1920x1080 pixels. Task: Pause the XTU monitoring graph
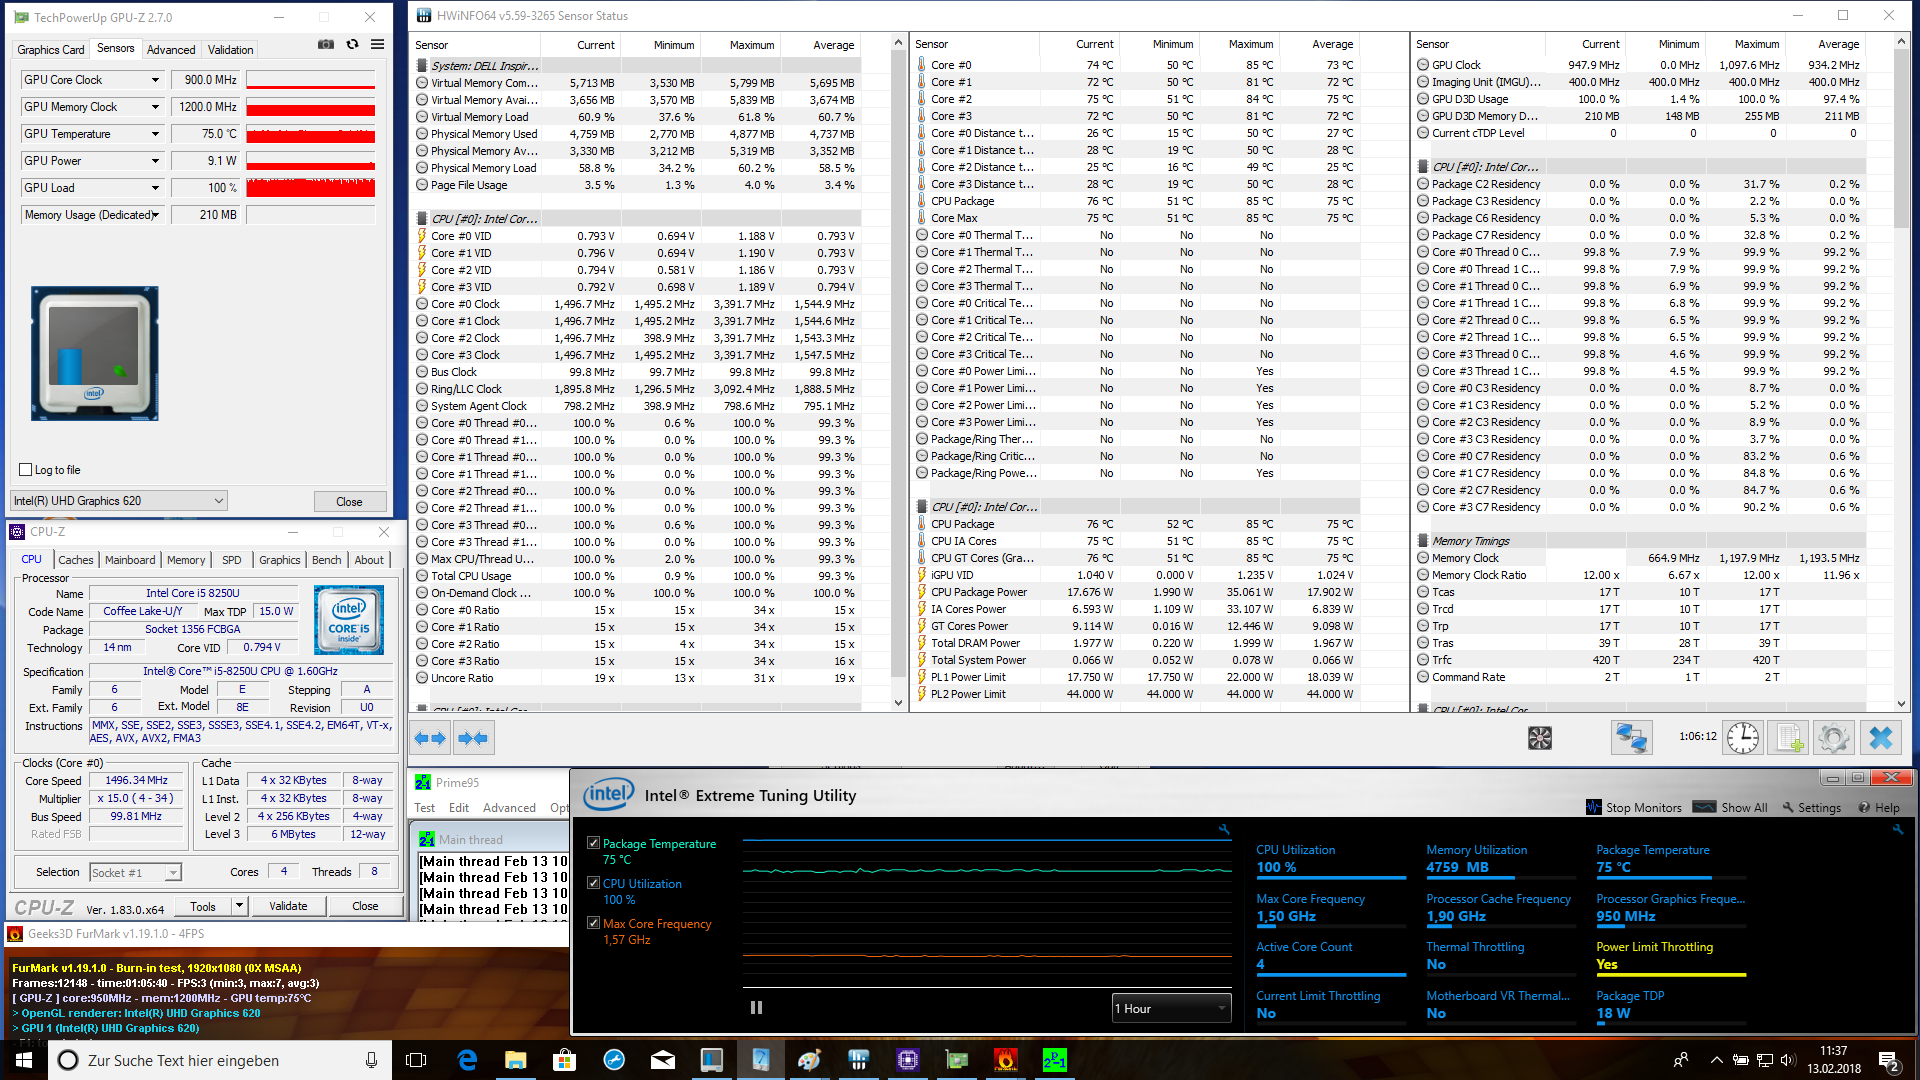pos(756,1008)
